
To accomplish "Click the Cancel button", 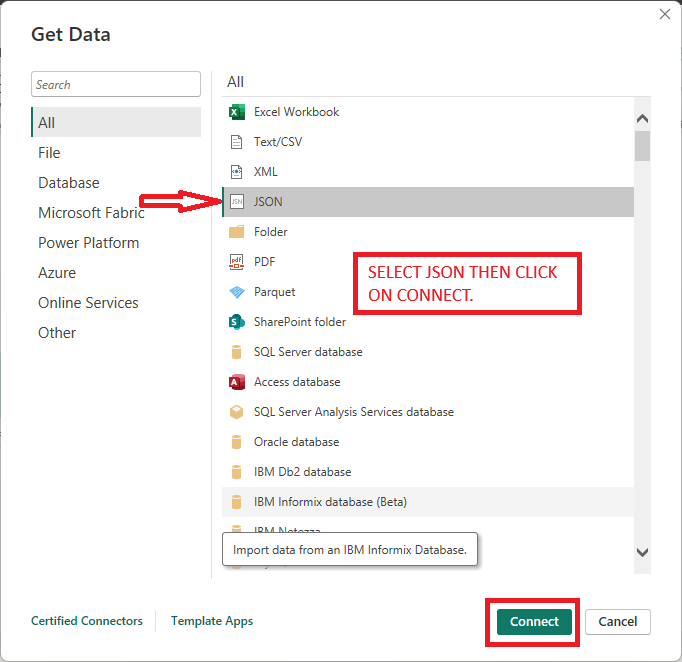I will tap(618, 622).
